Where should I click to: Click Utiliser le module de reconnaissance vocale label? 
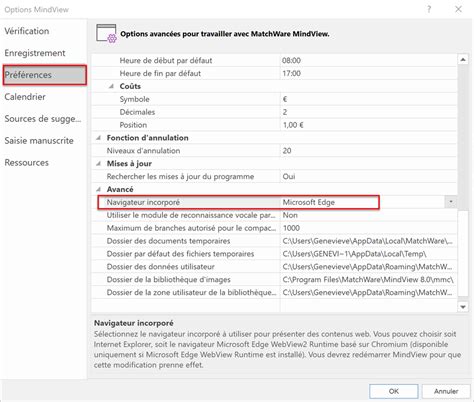pyautogui.click(x=191, y=215)
